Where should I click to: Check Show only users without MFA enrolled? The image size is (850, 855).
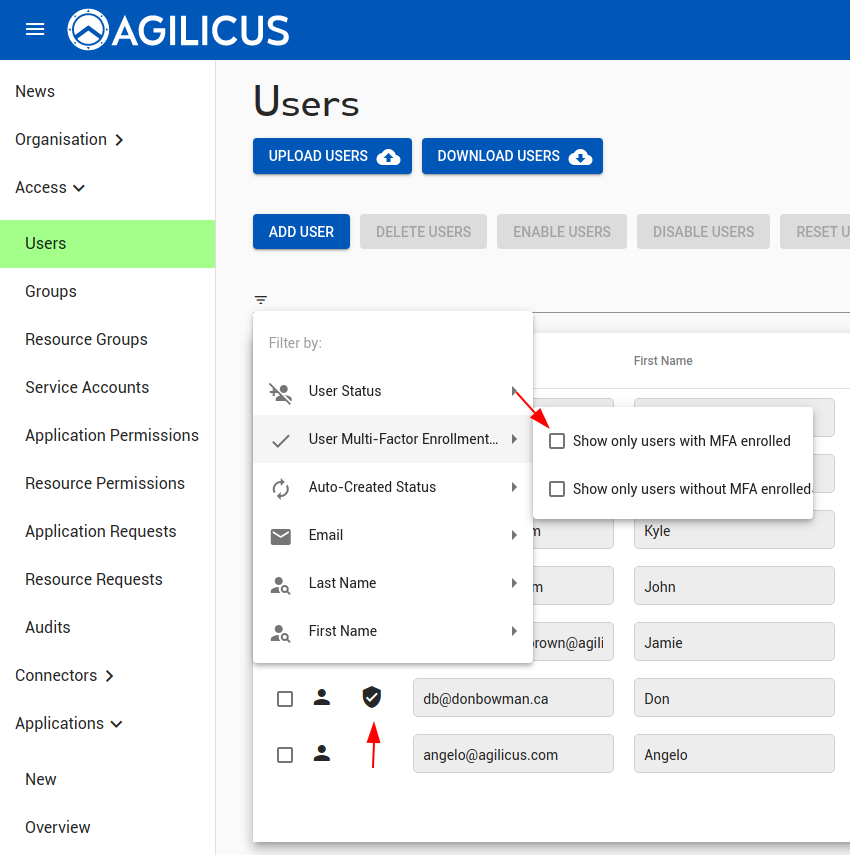(x=557, y=489)
